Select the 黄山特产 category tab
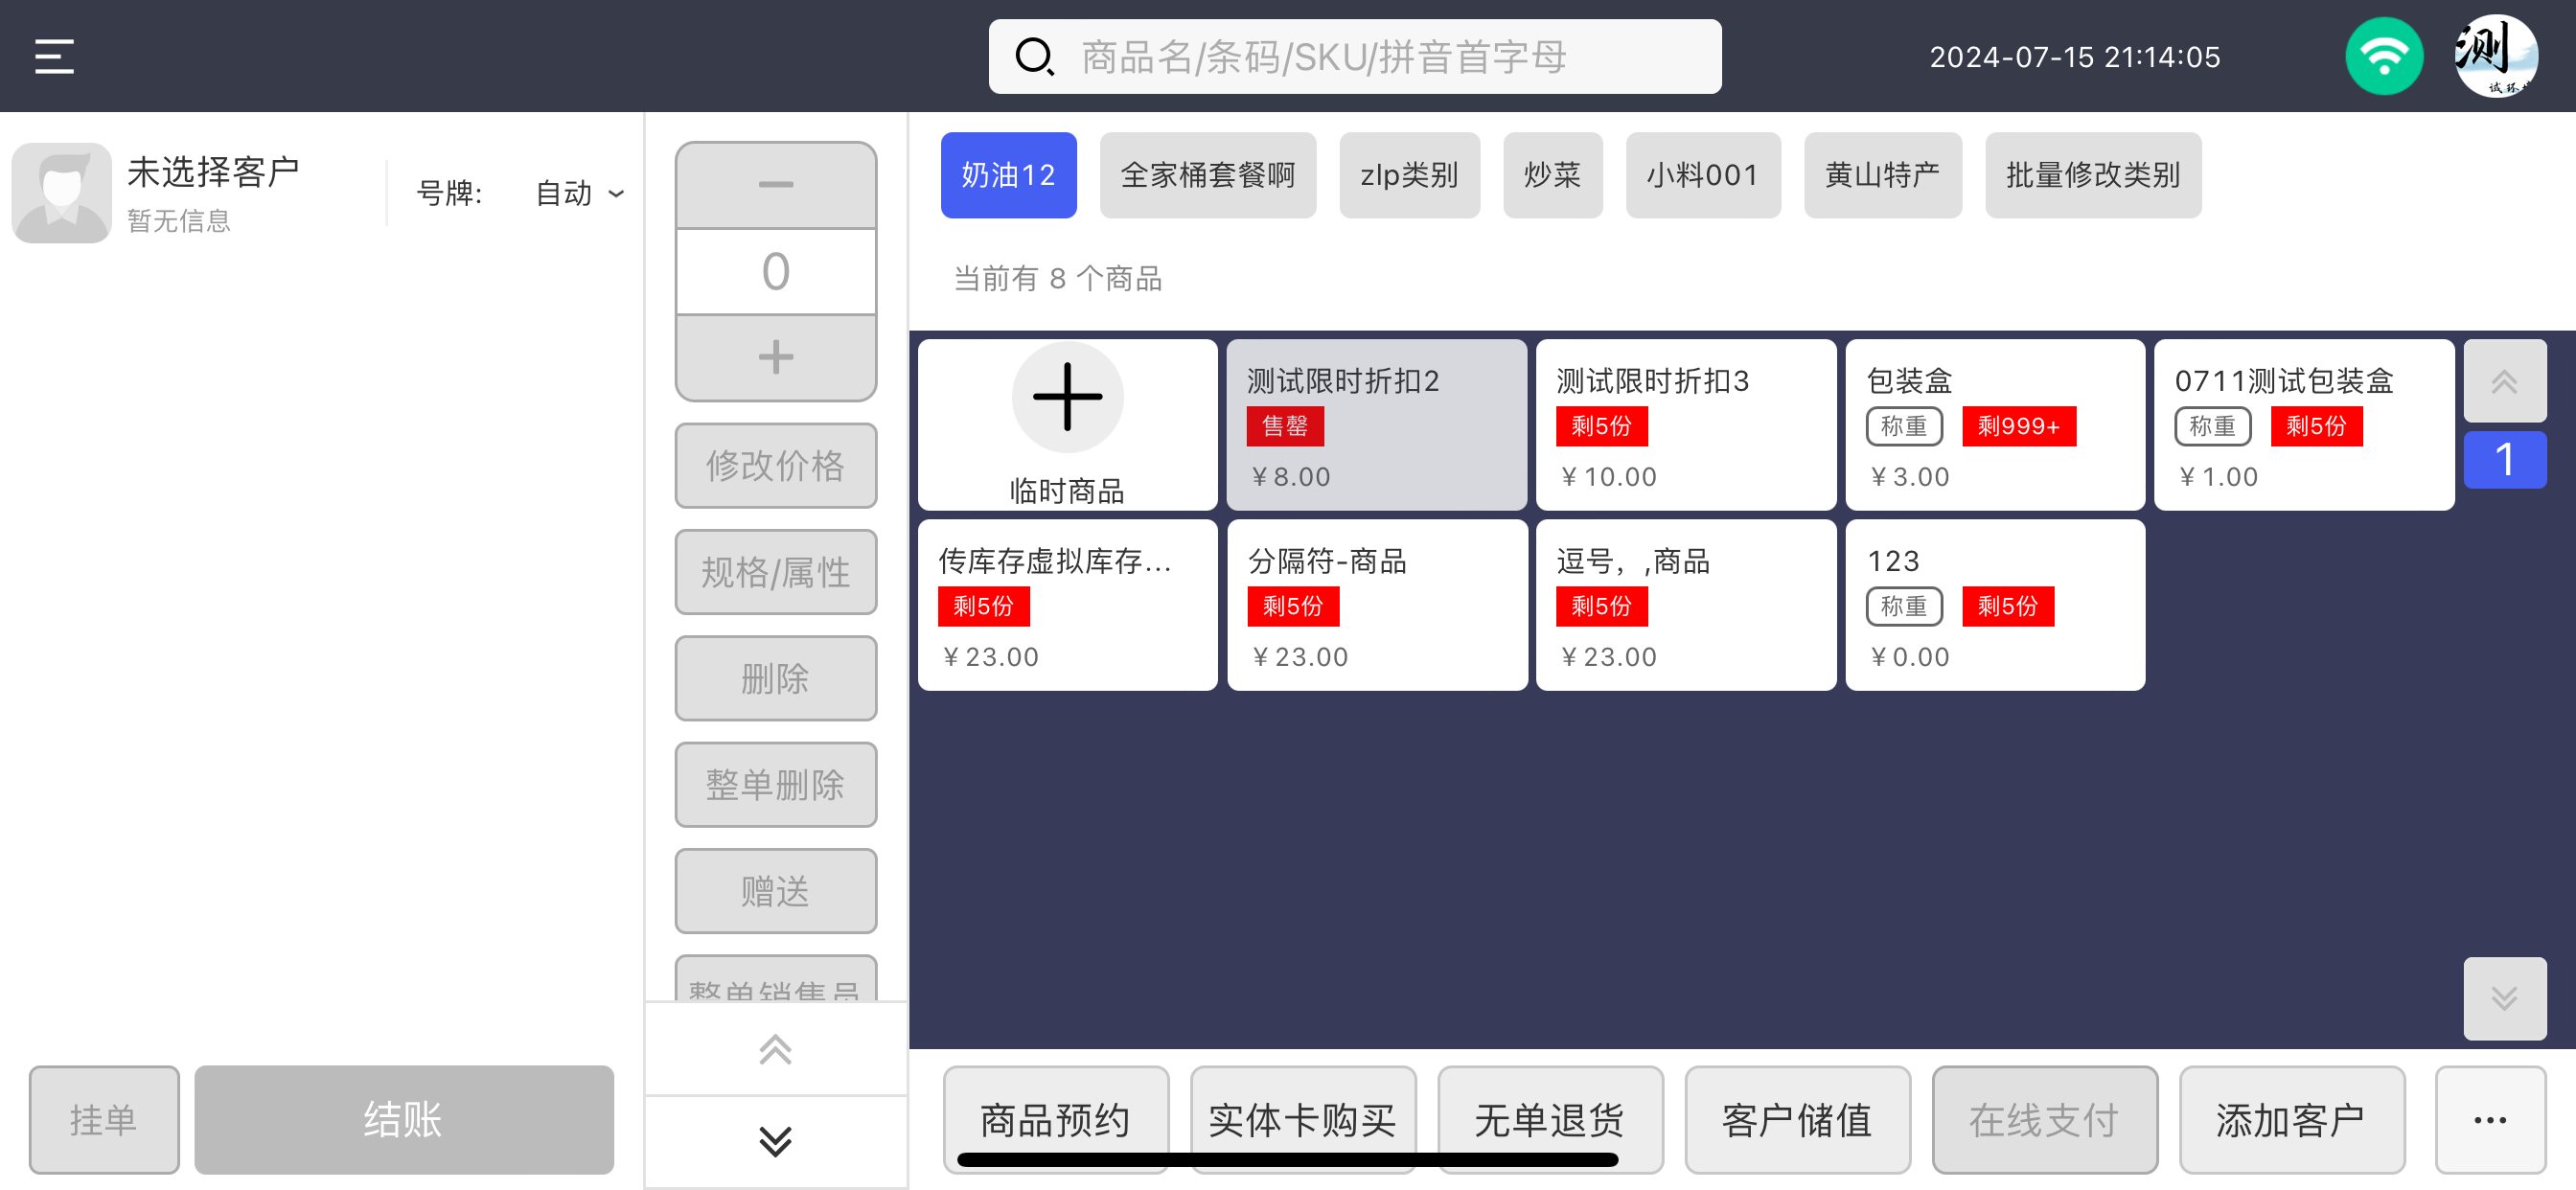This screenshot has width=2576, height=1190. 1882,175
